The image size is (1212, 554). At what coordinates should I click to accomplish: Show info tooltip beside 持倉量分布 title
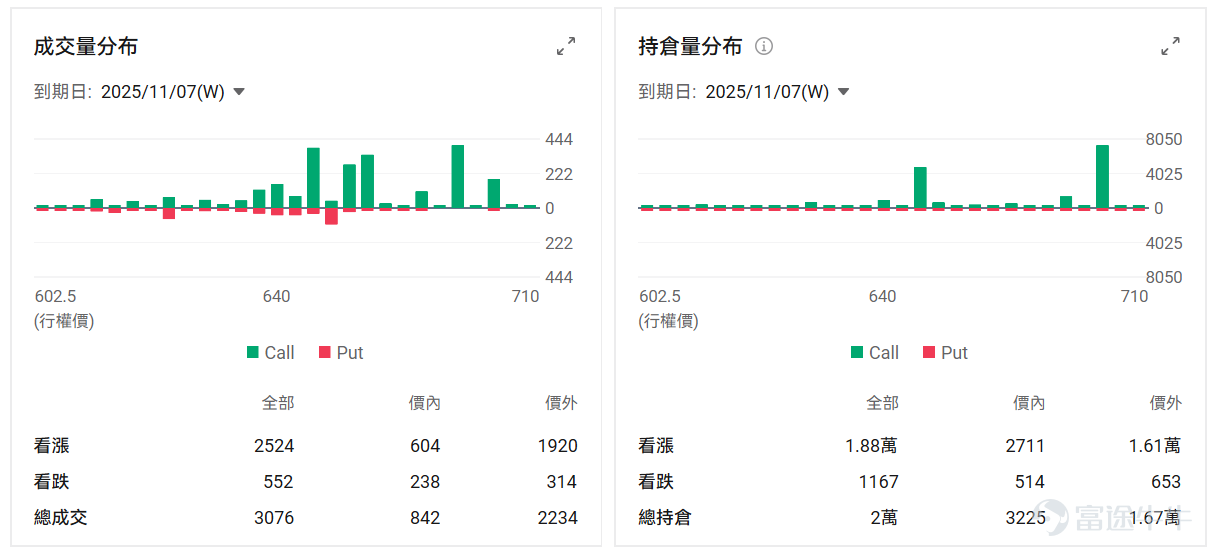click(764, 46)
